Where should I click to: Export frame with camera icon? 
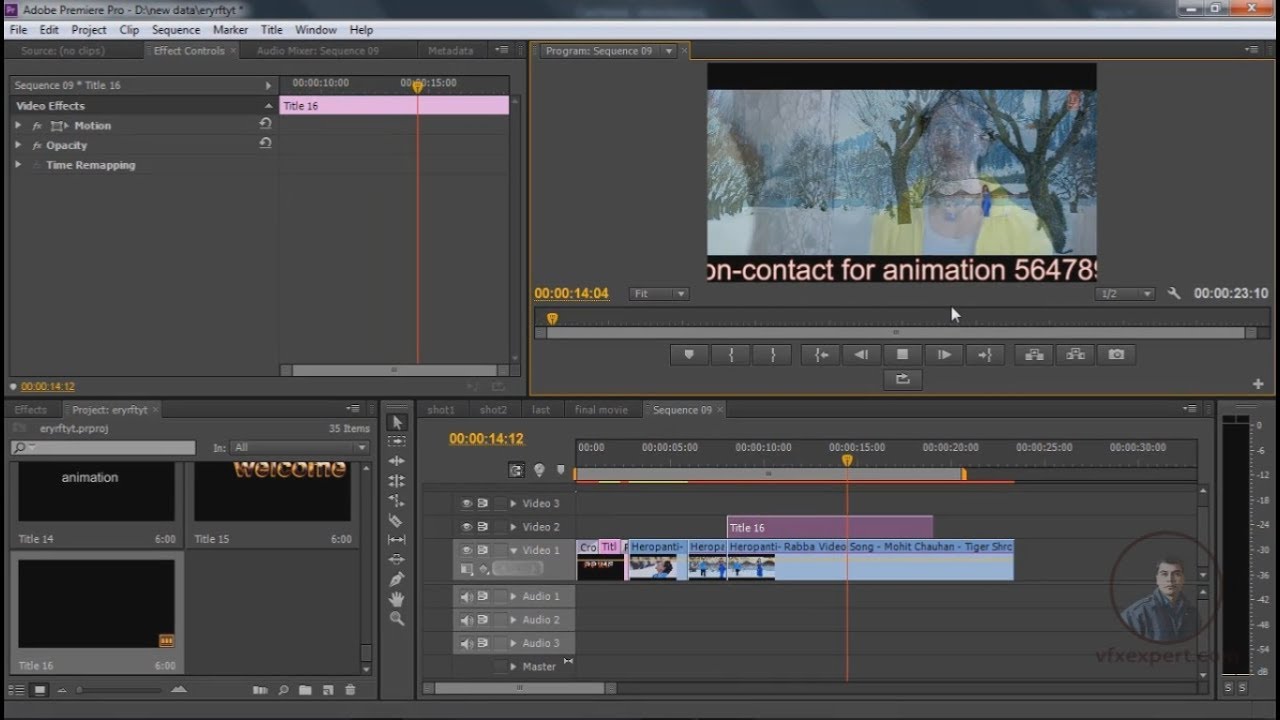point(1116,354)
